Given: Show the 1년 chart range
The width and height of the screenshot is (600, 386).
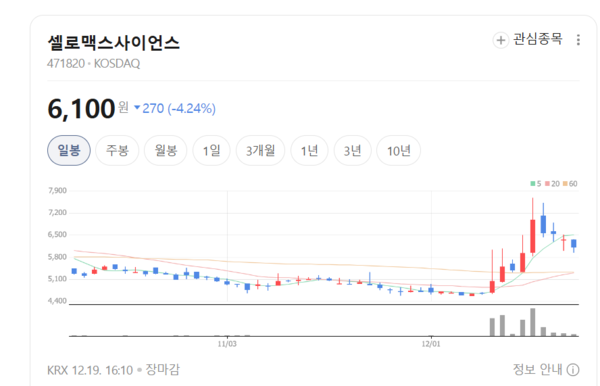Looking at the screenshot, I should point(309,150).
